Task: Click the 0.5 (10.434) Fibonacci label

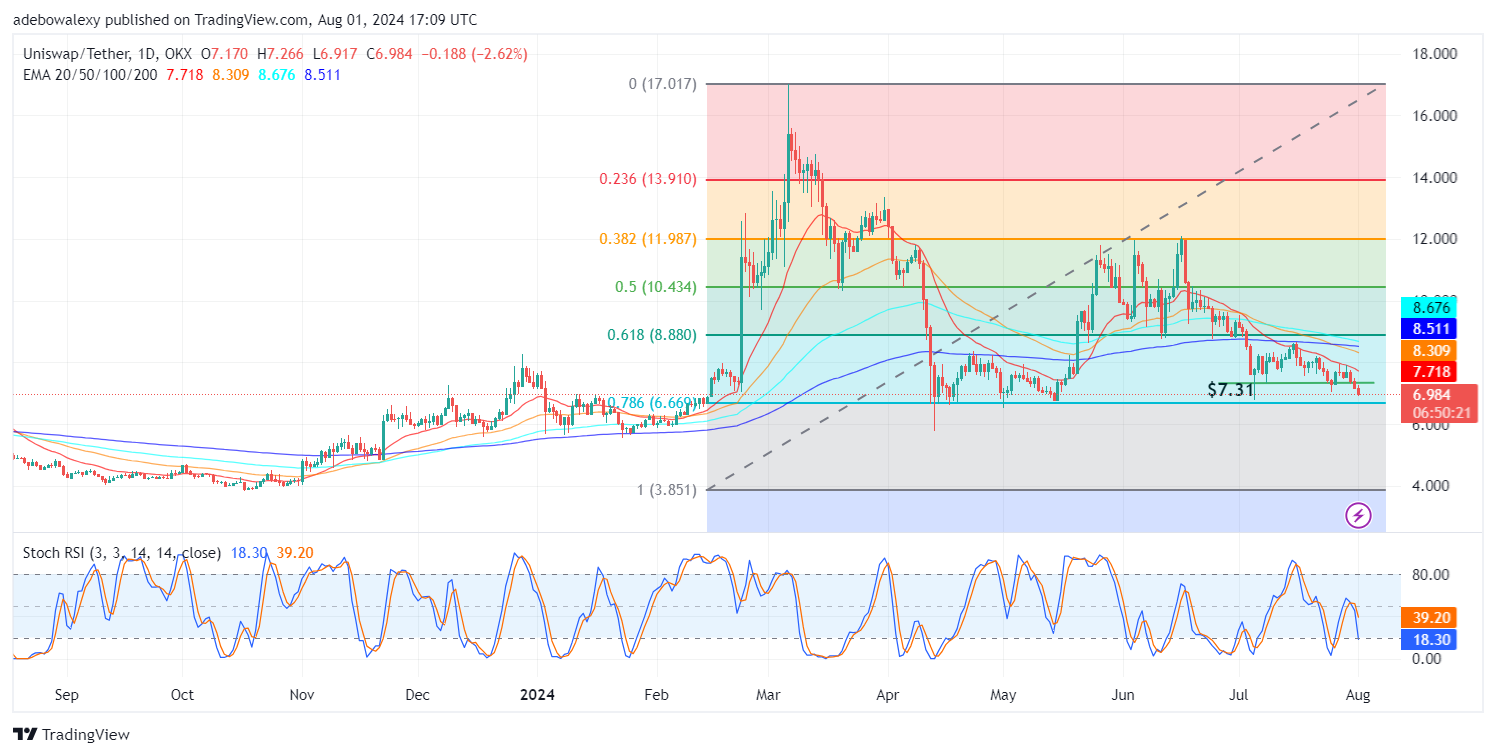Action: [657, 287]
